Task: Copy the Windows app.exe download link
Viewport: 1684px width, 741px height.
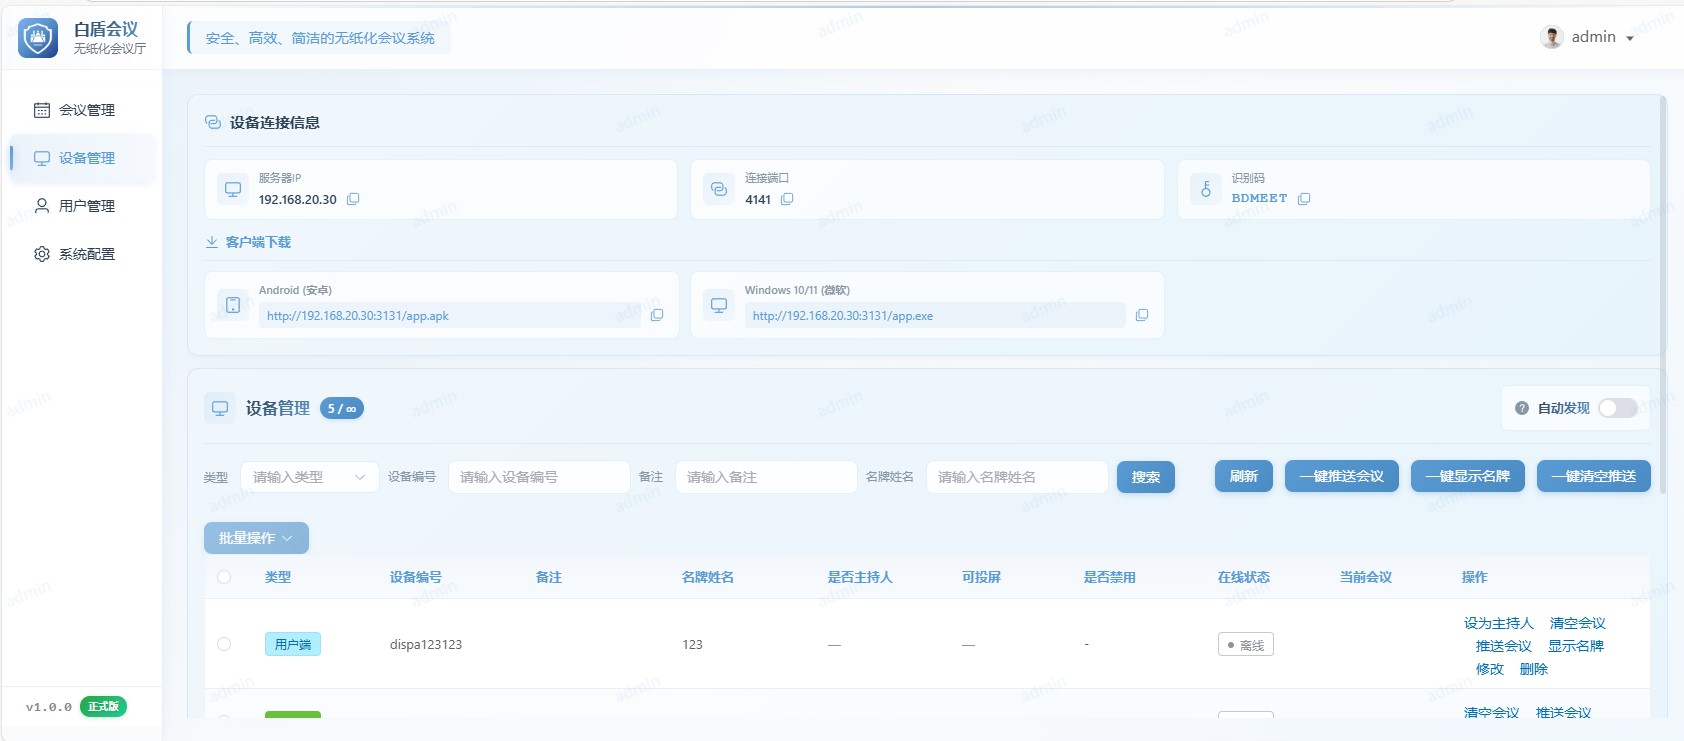Action: click(1142, 315)
